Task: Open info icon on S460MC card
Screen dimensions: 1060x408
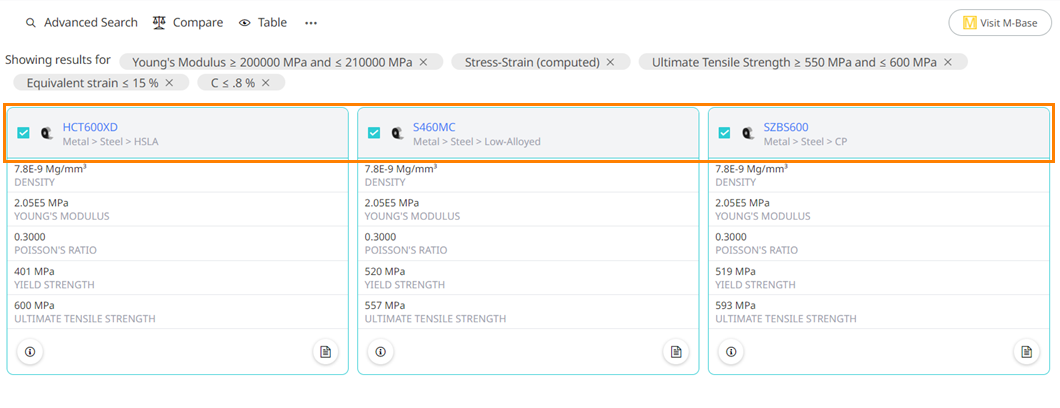Action: pos(380,352)
